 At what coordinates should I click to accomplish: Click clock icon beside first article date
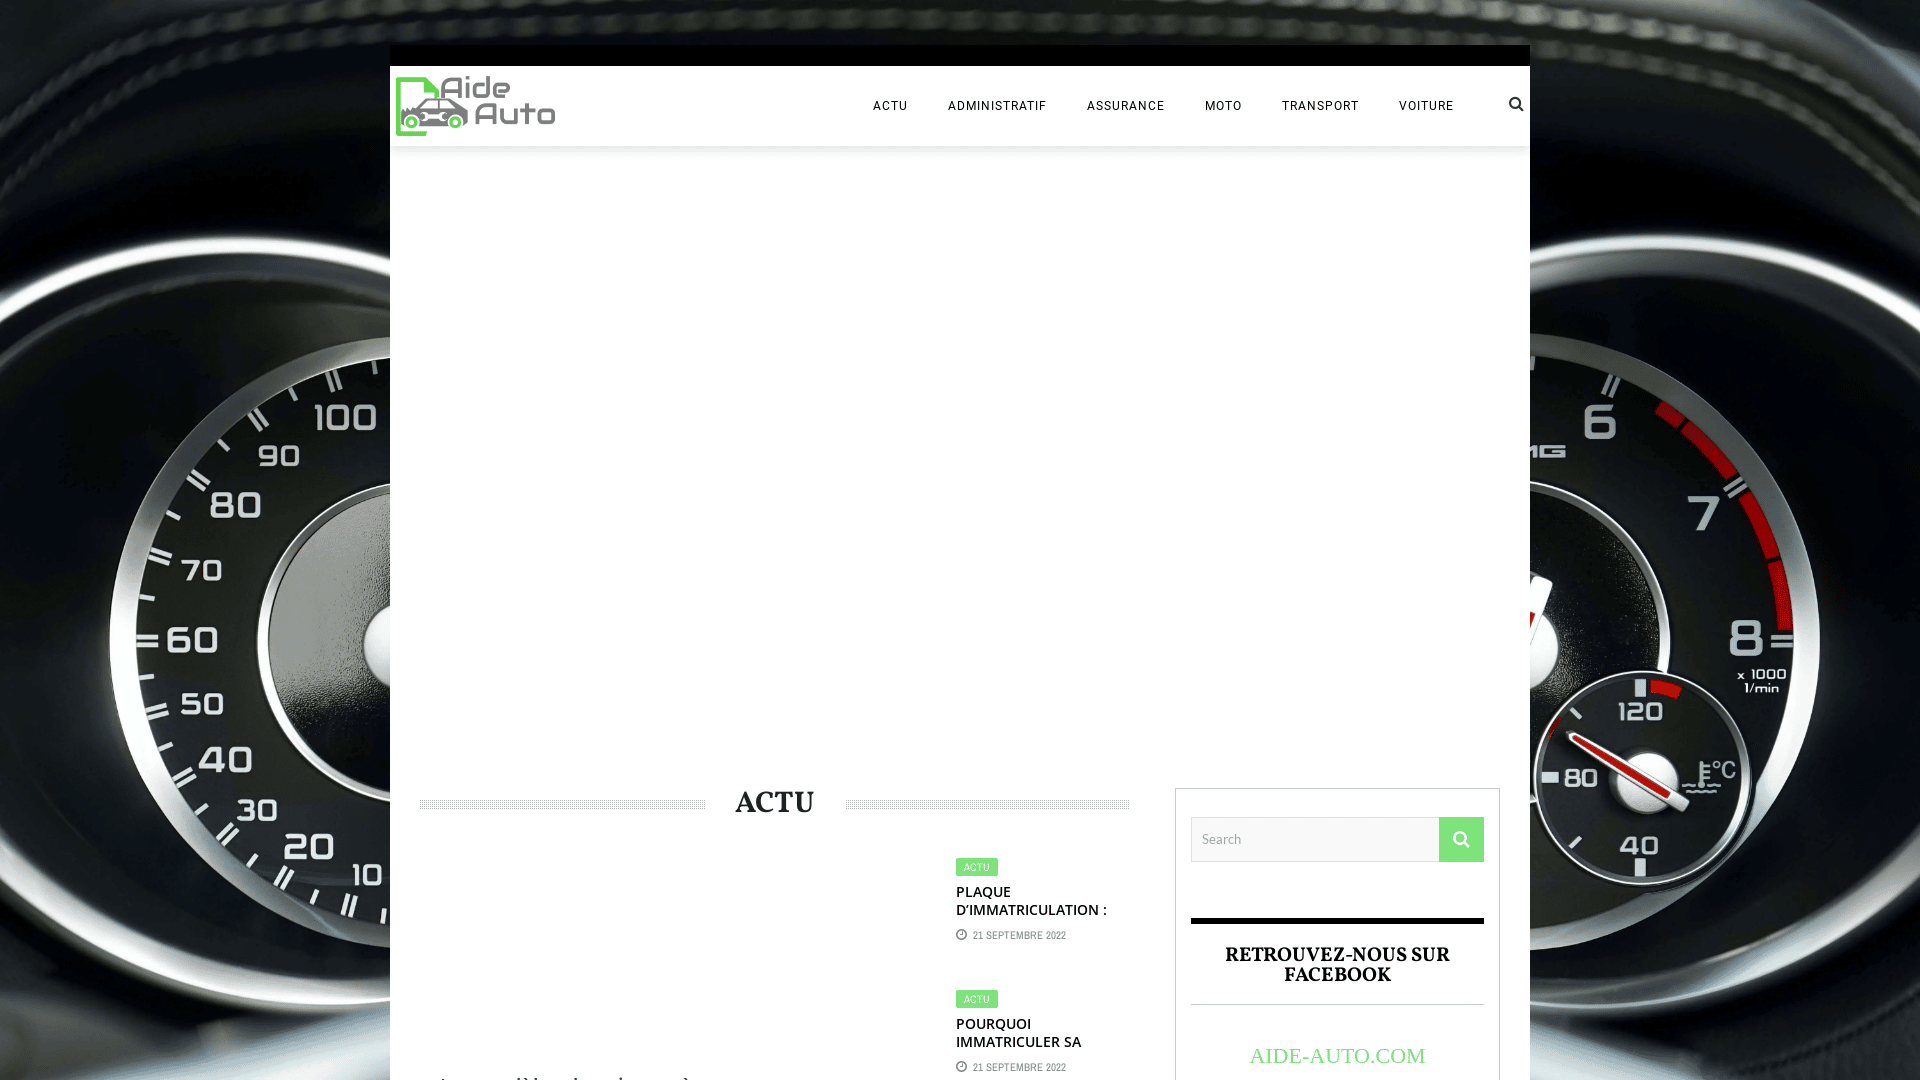pos(962,935)
